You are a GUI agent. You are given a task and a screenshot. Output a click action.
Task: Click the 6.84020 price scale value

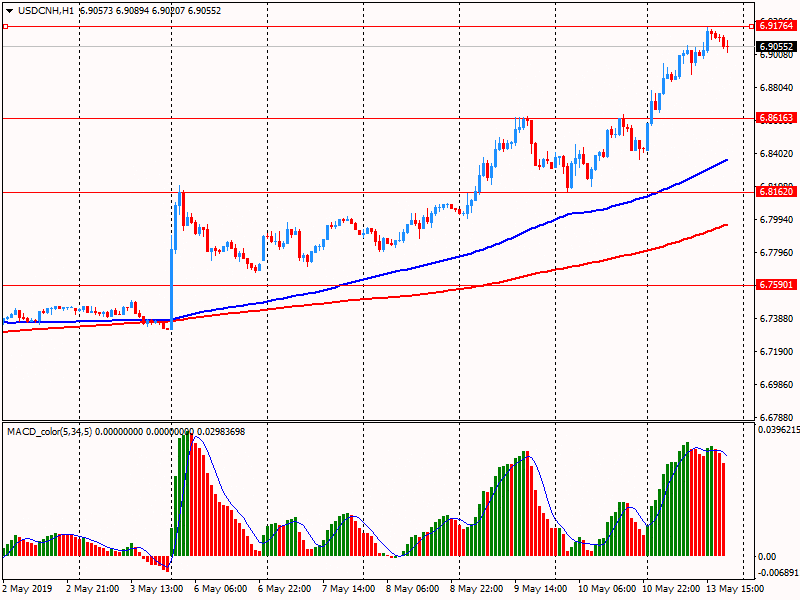pyautogui.click(x=777, y=154)
